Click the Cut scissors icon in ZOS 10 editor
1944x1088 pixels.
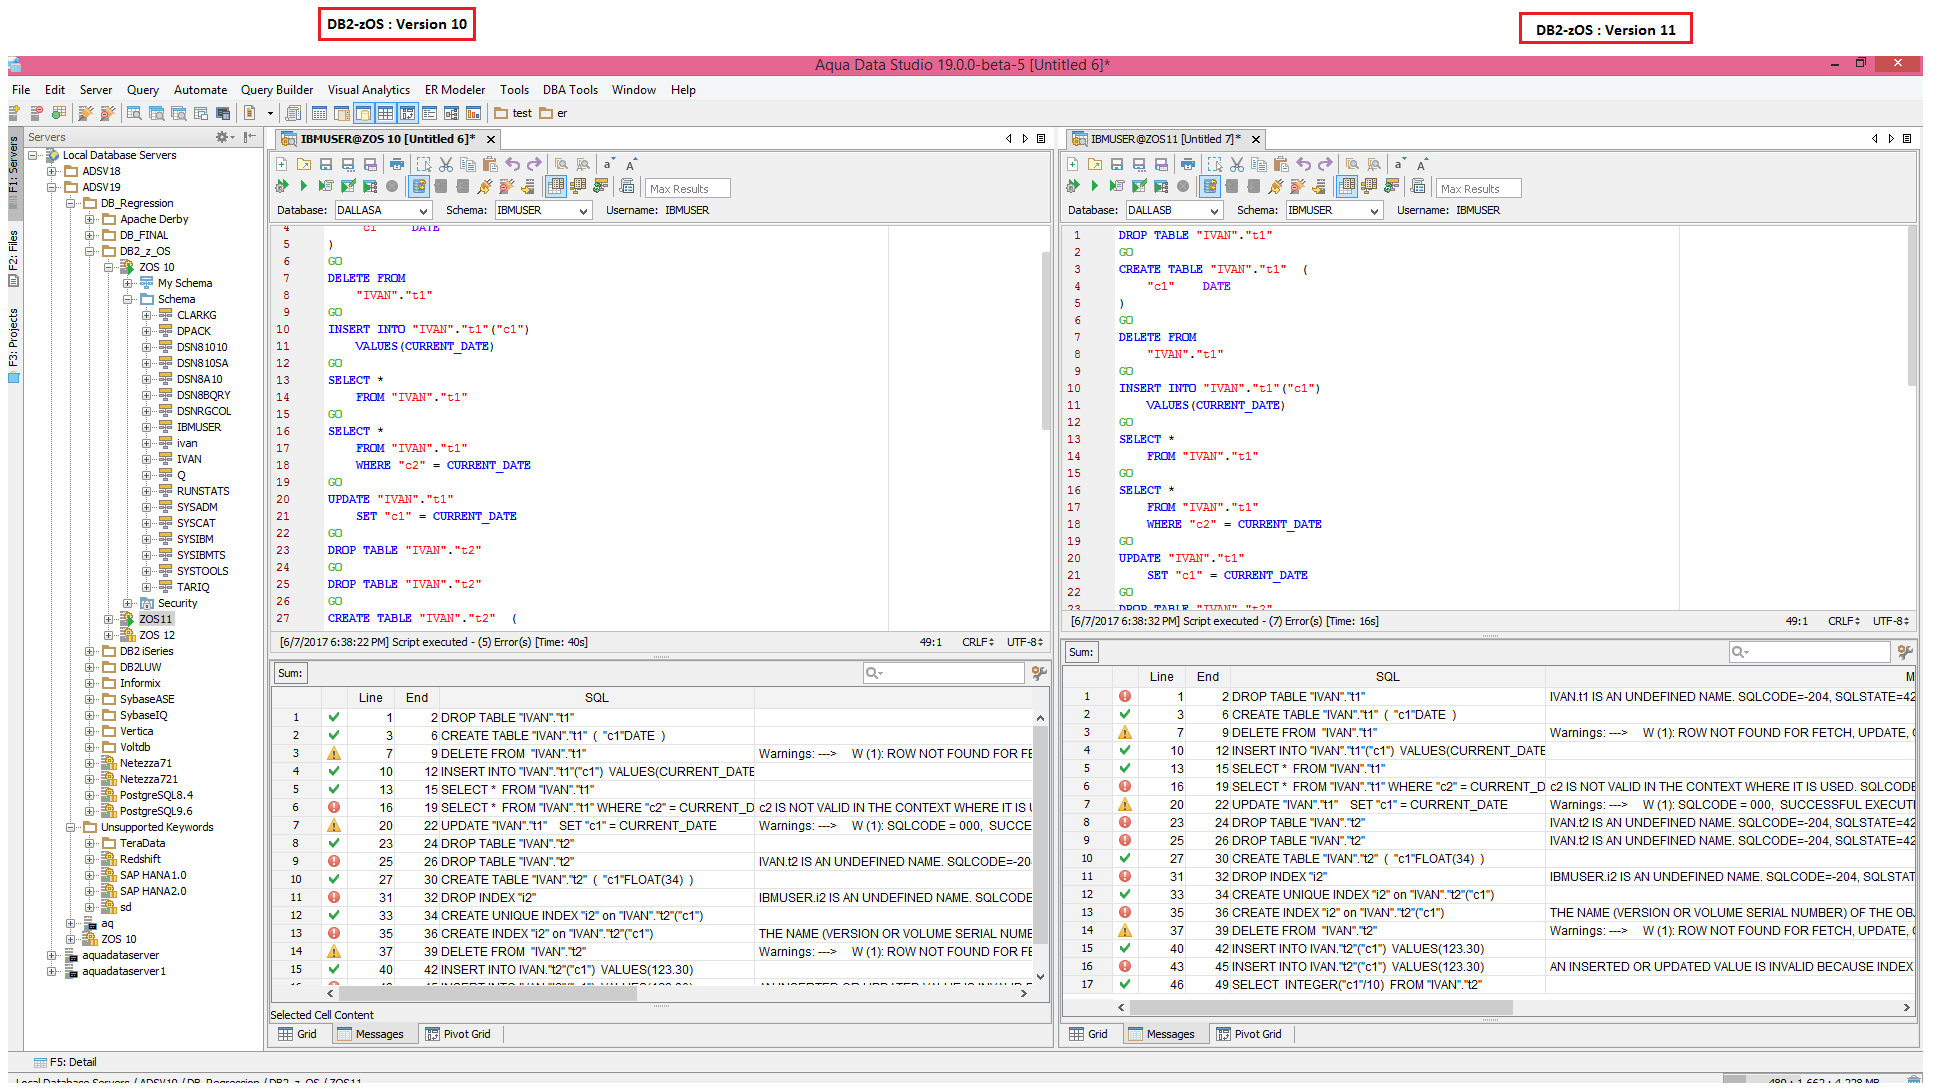446,164
